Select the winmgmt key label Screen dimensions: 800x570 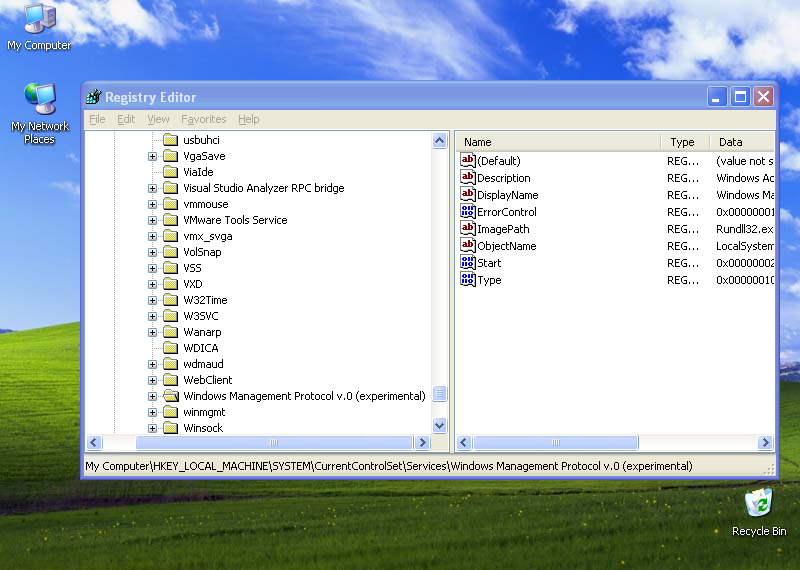coord(204,412)
